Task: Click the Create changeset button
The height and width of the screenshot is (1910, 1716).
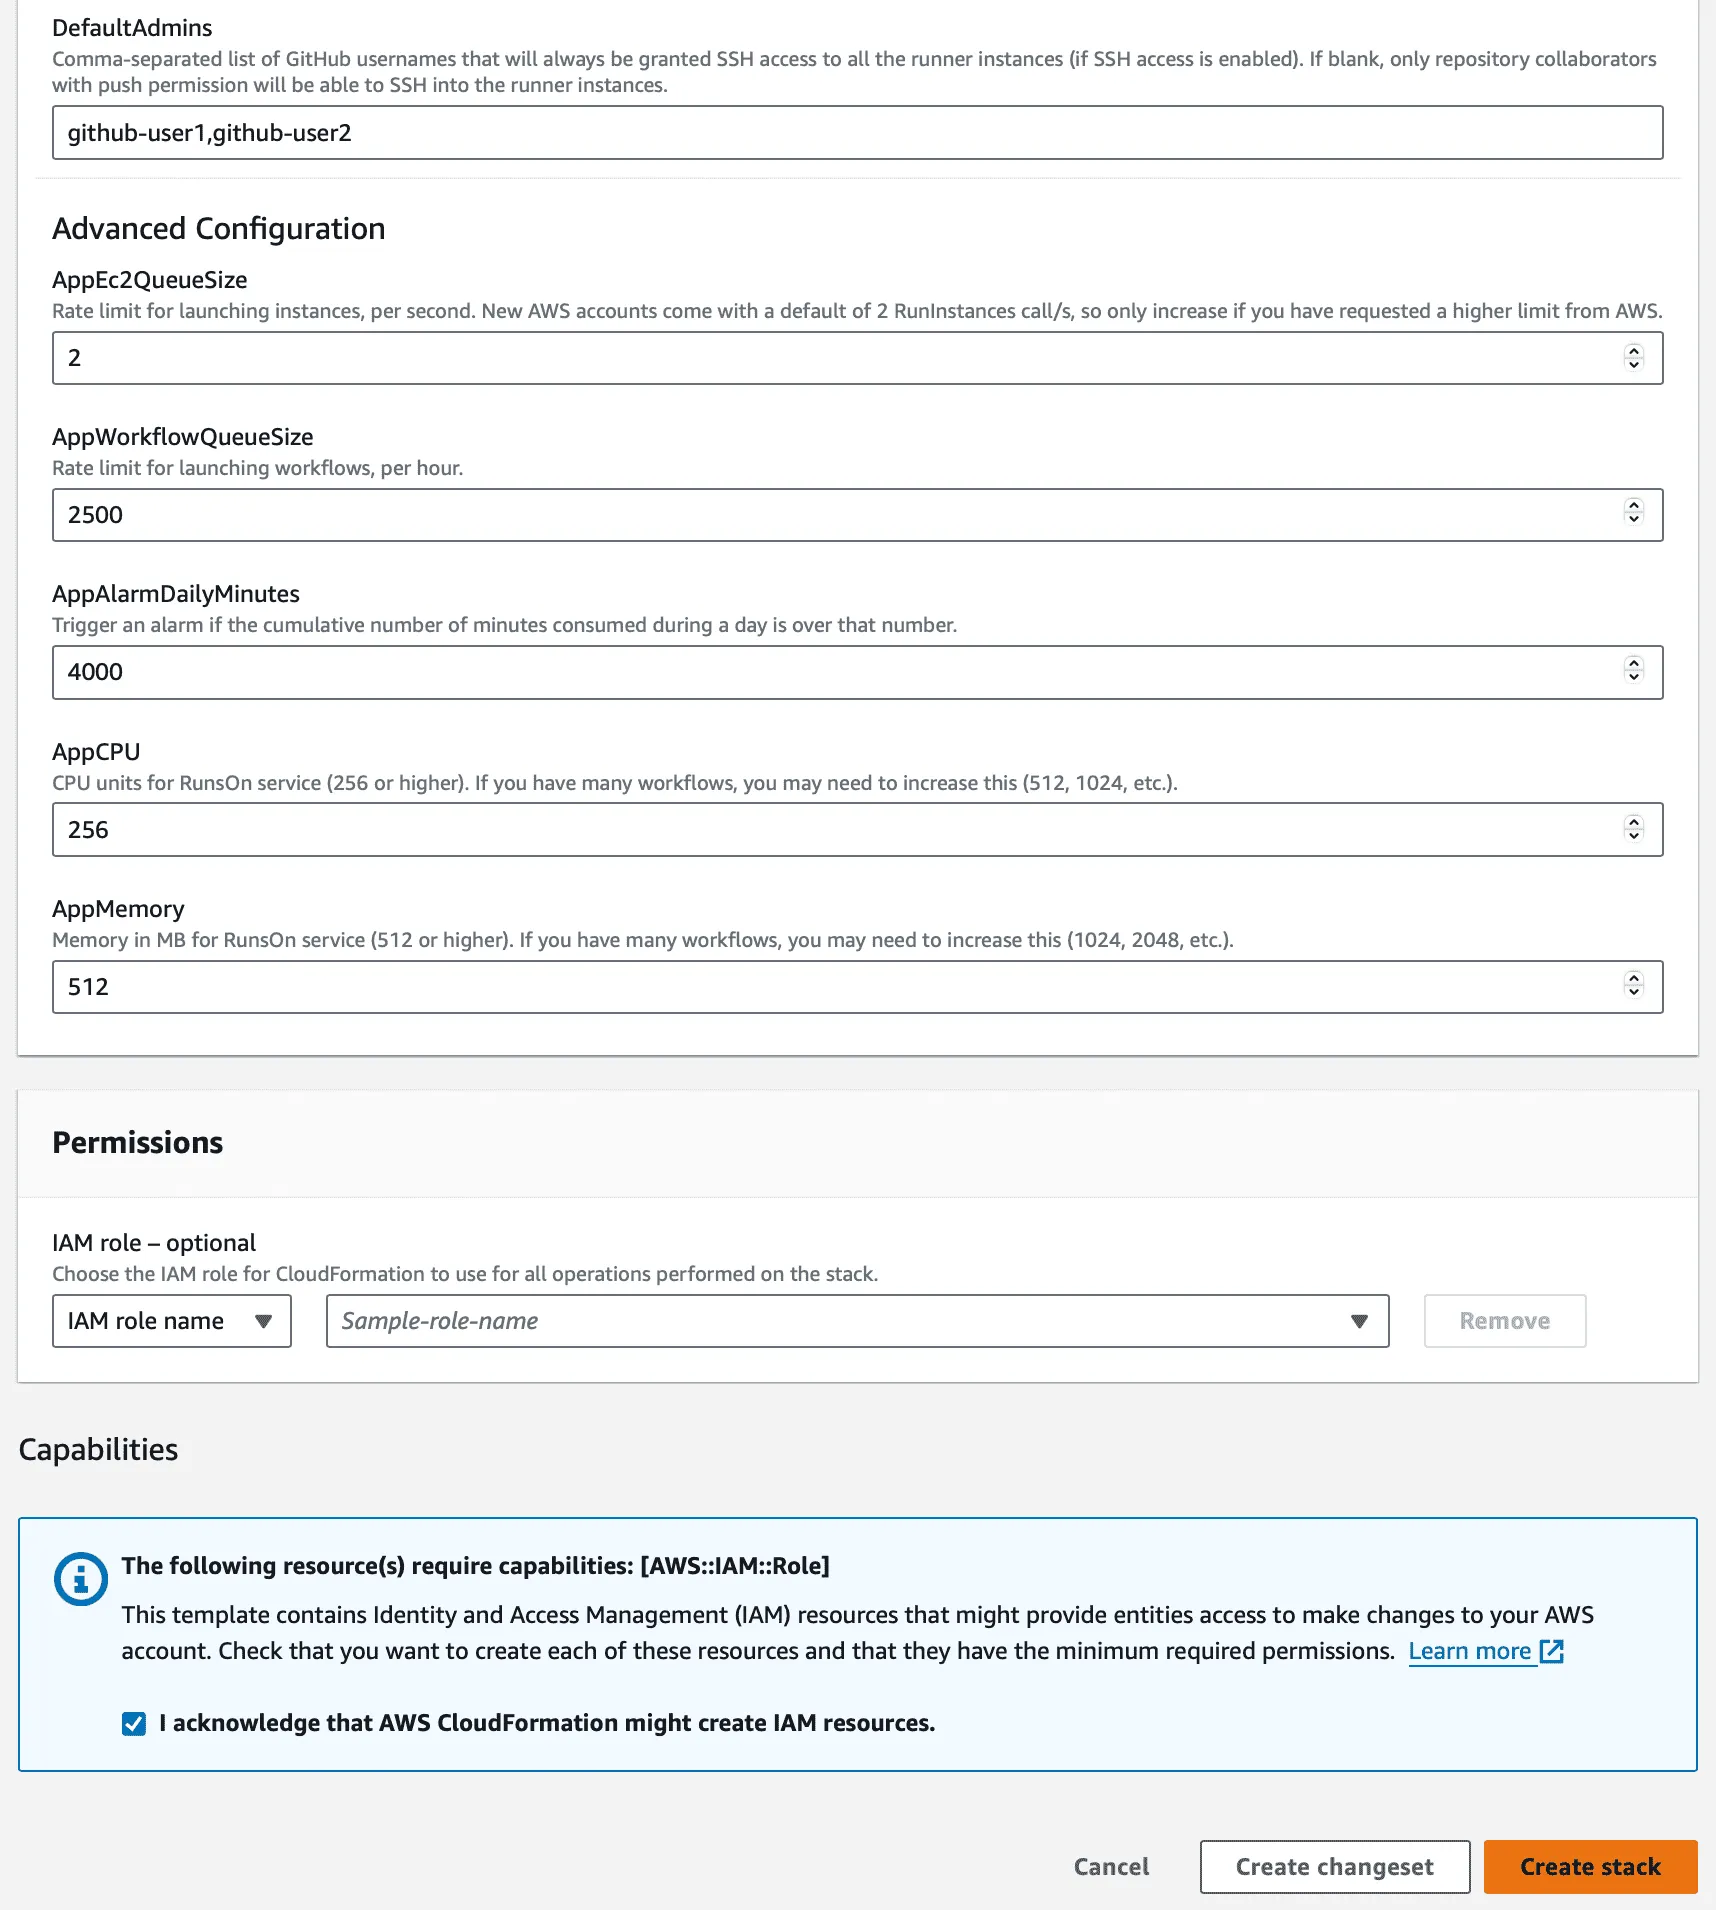Action: pyautogui.click(x=1334, y=1867)
